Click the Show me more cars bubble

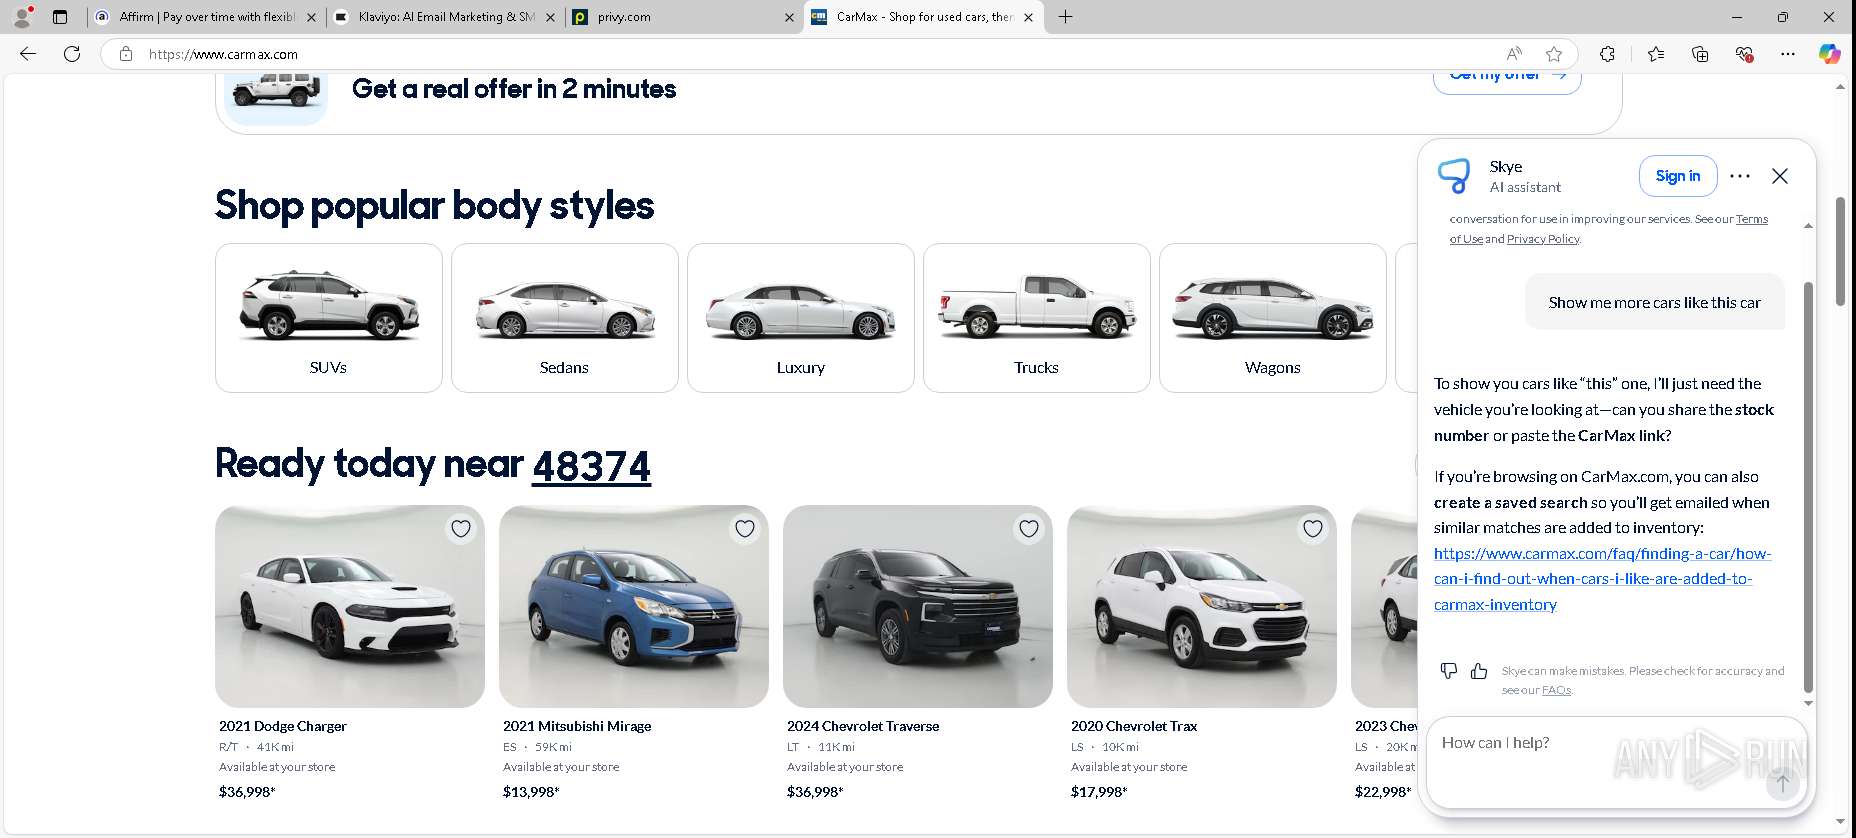[1655, 302]
